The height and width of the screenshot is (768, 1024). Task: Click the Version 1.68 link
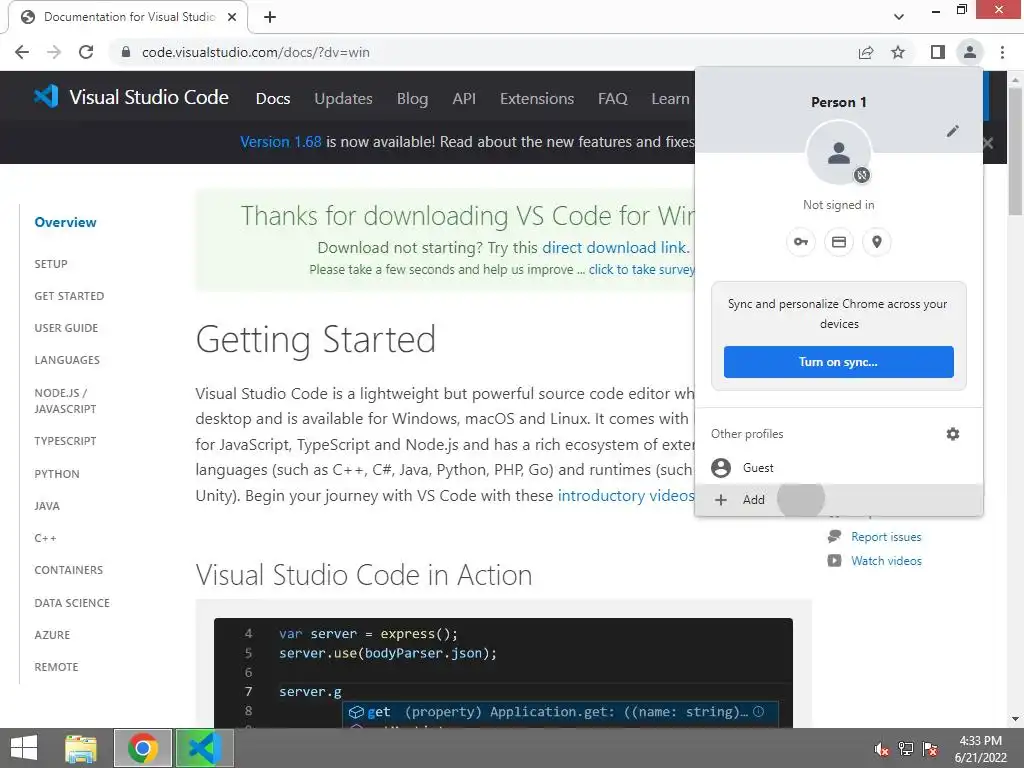tap(281, 142)
